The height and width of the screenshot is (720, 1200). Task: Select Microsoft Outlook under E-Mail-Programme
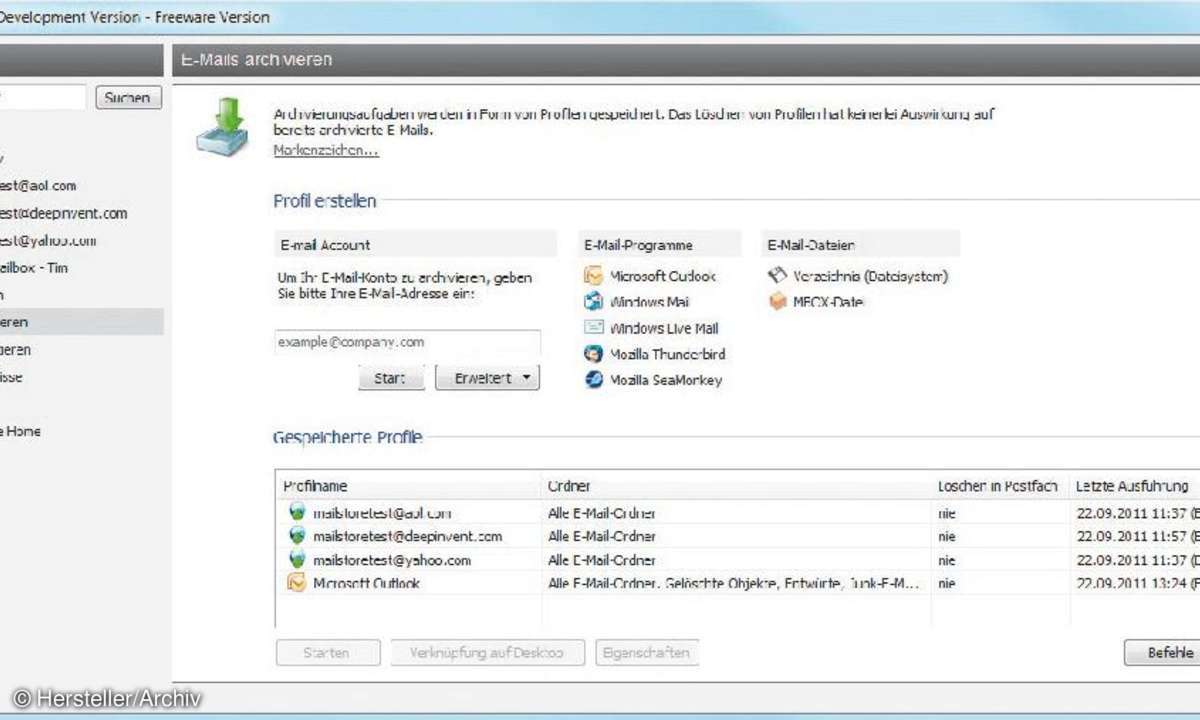click(663, 276)
